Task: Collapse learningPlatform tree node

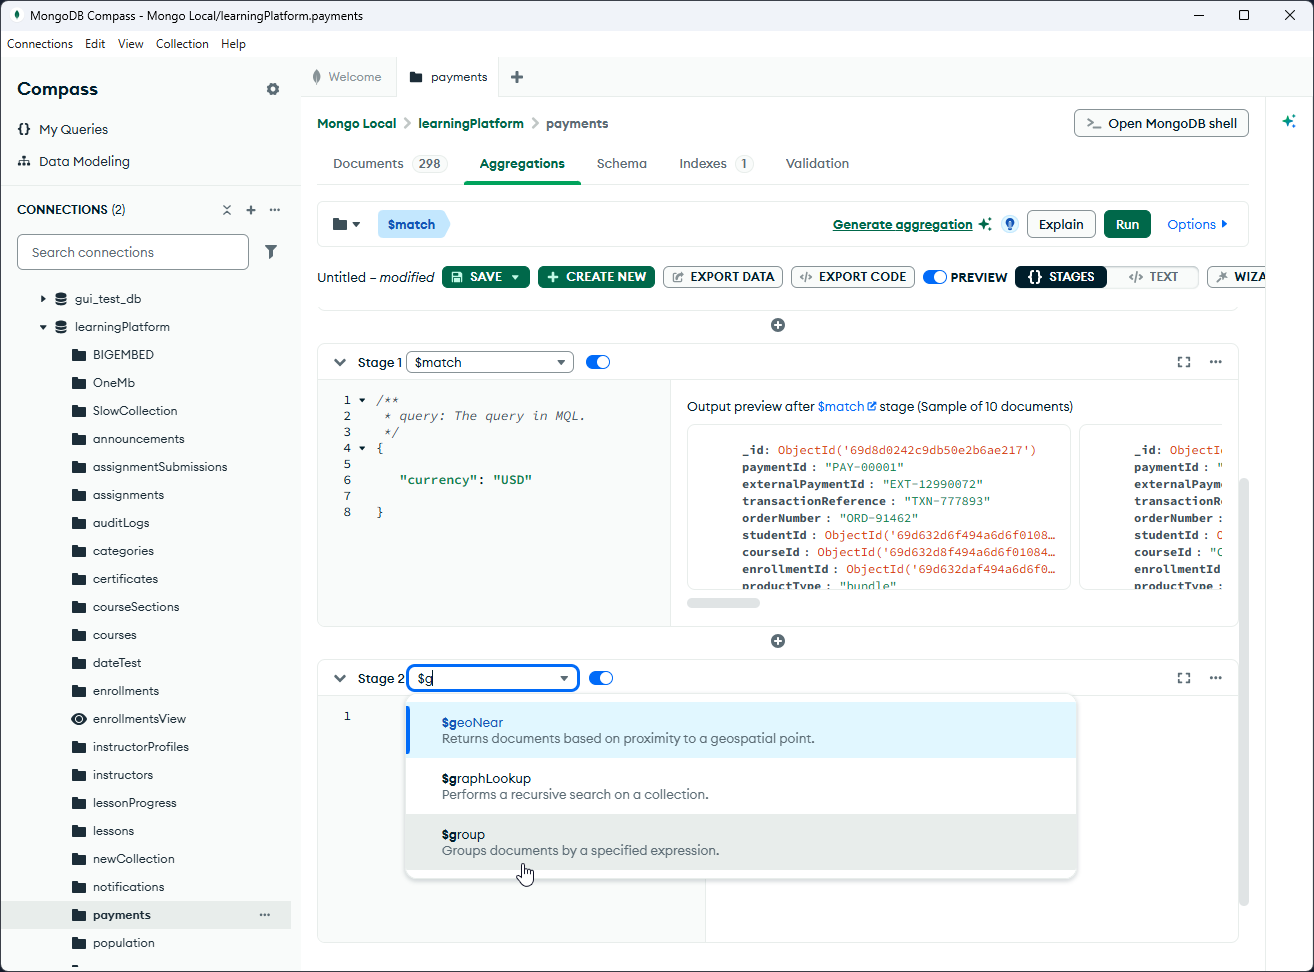Action: 43,327
